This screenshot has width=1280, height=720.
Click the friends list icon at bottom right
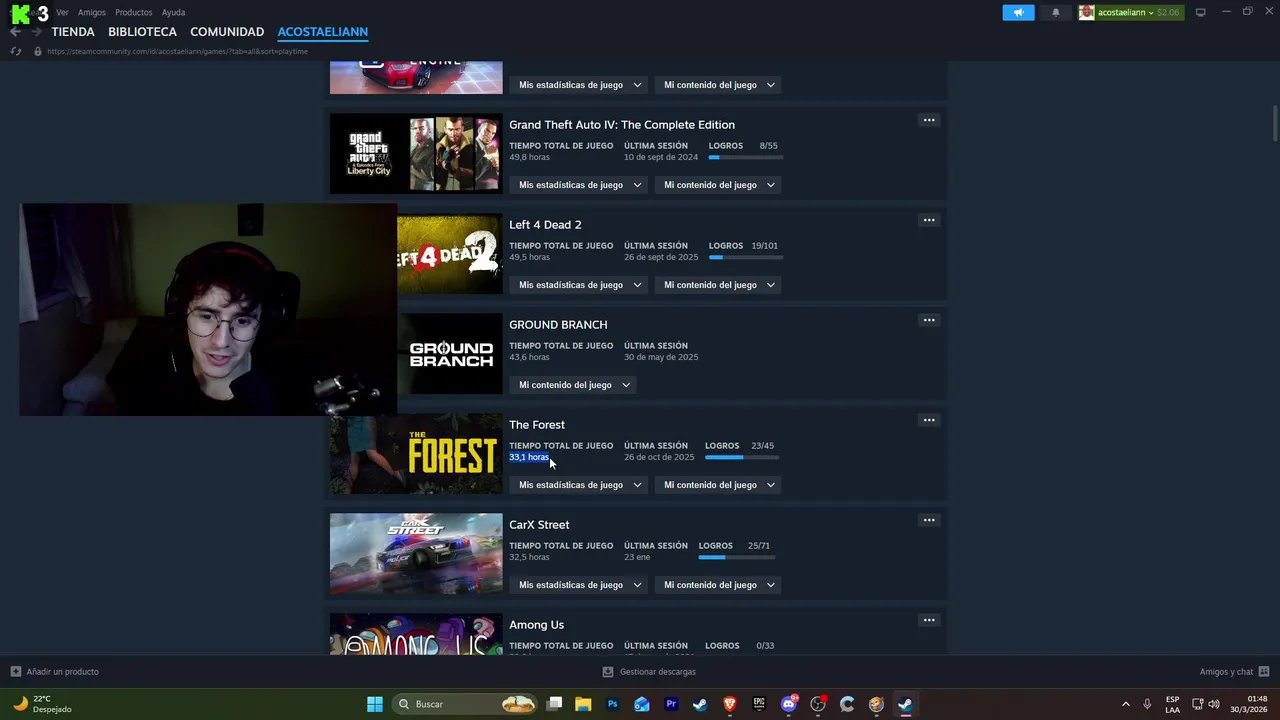[1264, 672]
